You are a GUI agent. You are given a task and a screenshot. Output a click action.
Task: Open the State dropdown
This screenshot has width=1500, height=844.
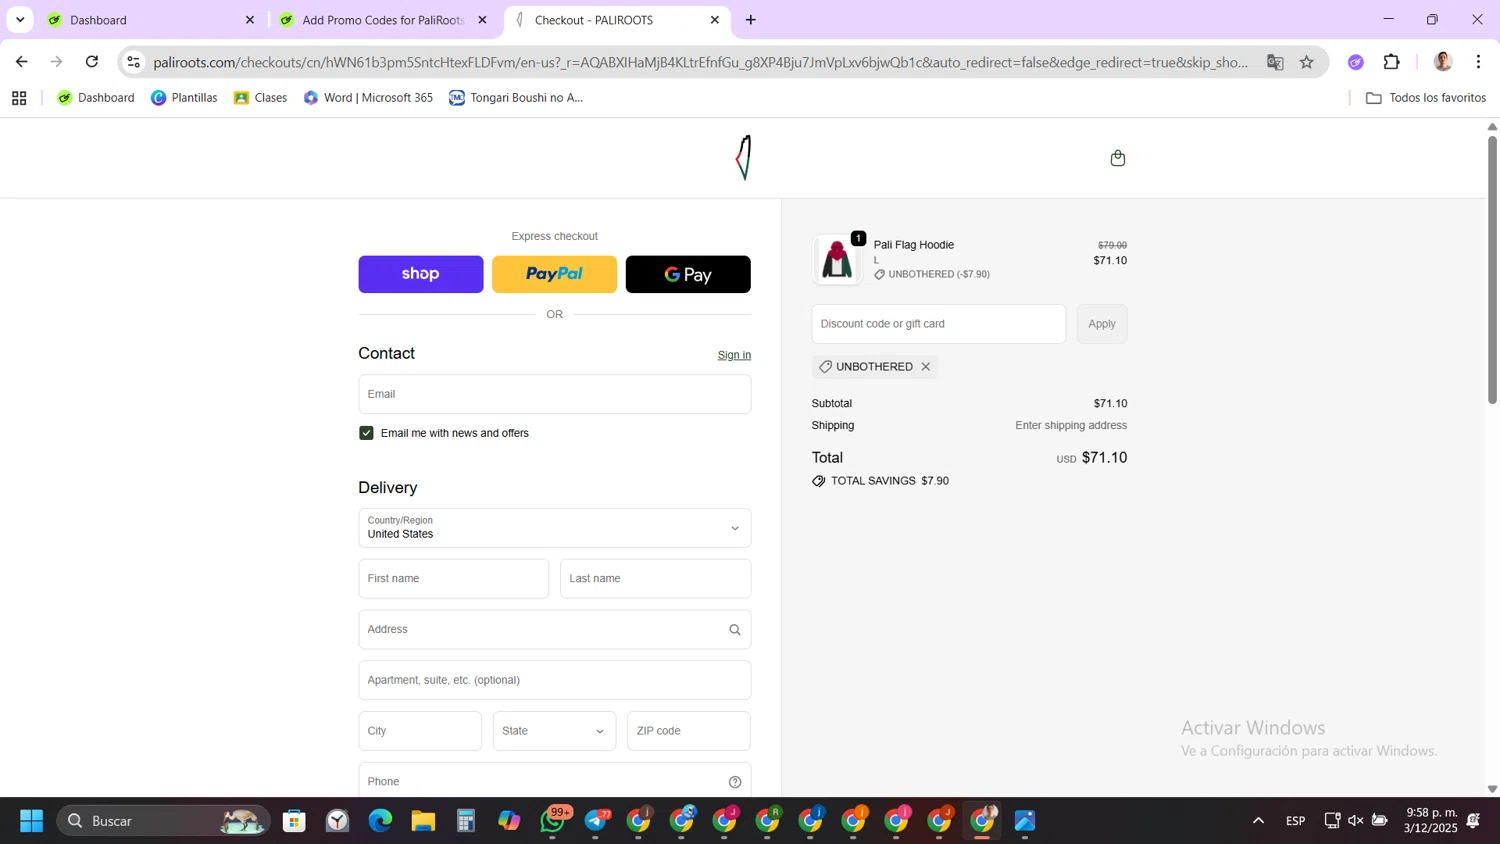[x=554, y=731]
